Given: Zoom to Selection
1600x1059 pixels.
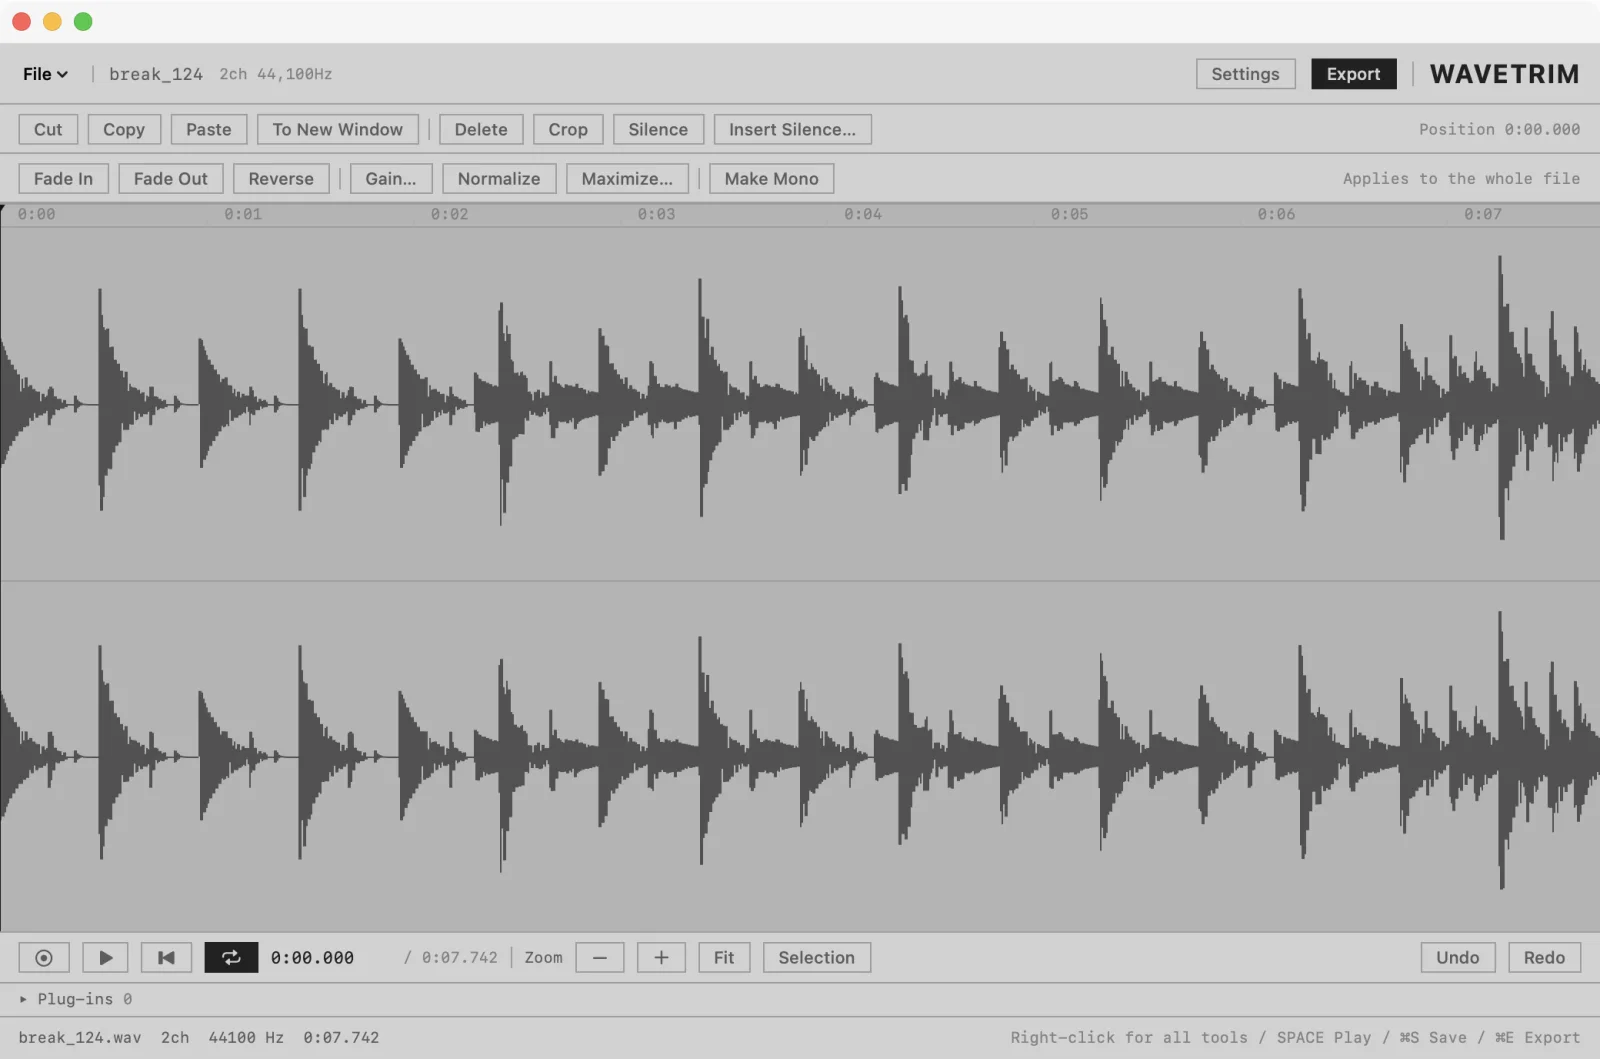Looking at the screenshot, I should (x=817, y=957).
